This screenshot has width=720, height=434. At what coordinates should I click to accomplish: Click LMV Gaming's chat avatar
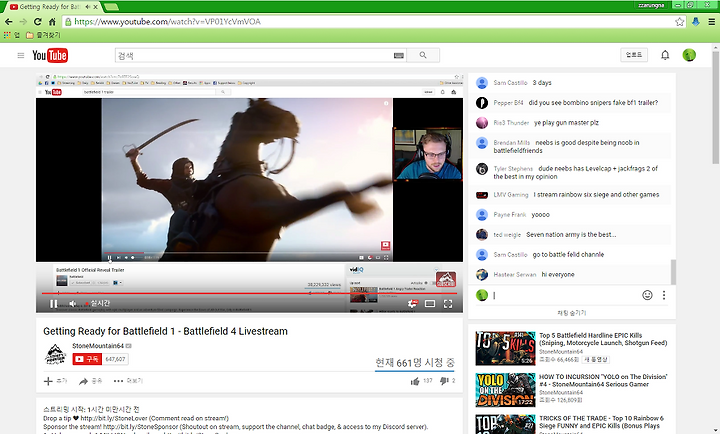pos(482,195)
